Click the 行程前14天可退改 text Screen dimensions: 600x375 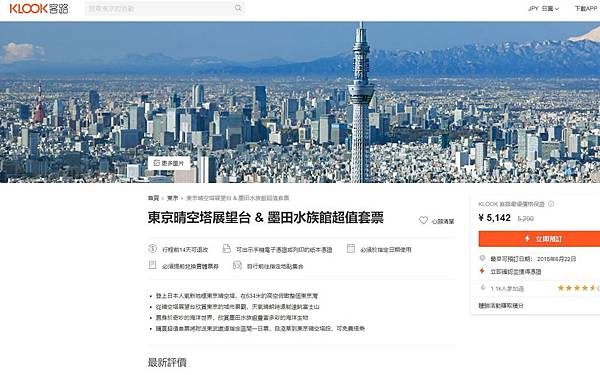(x=185, y=249)
